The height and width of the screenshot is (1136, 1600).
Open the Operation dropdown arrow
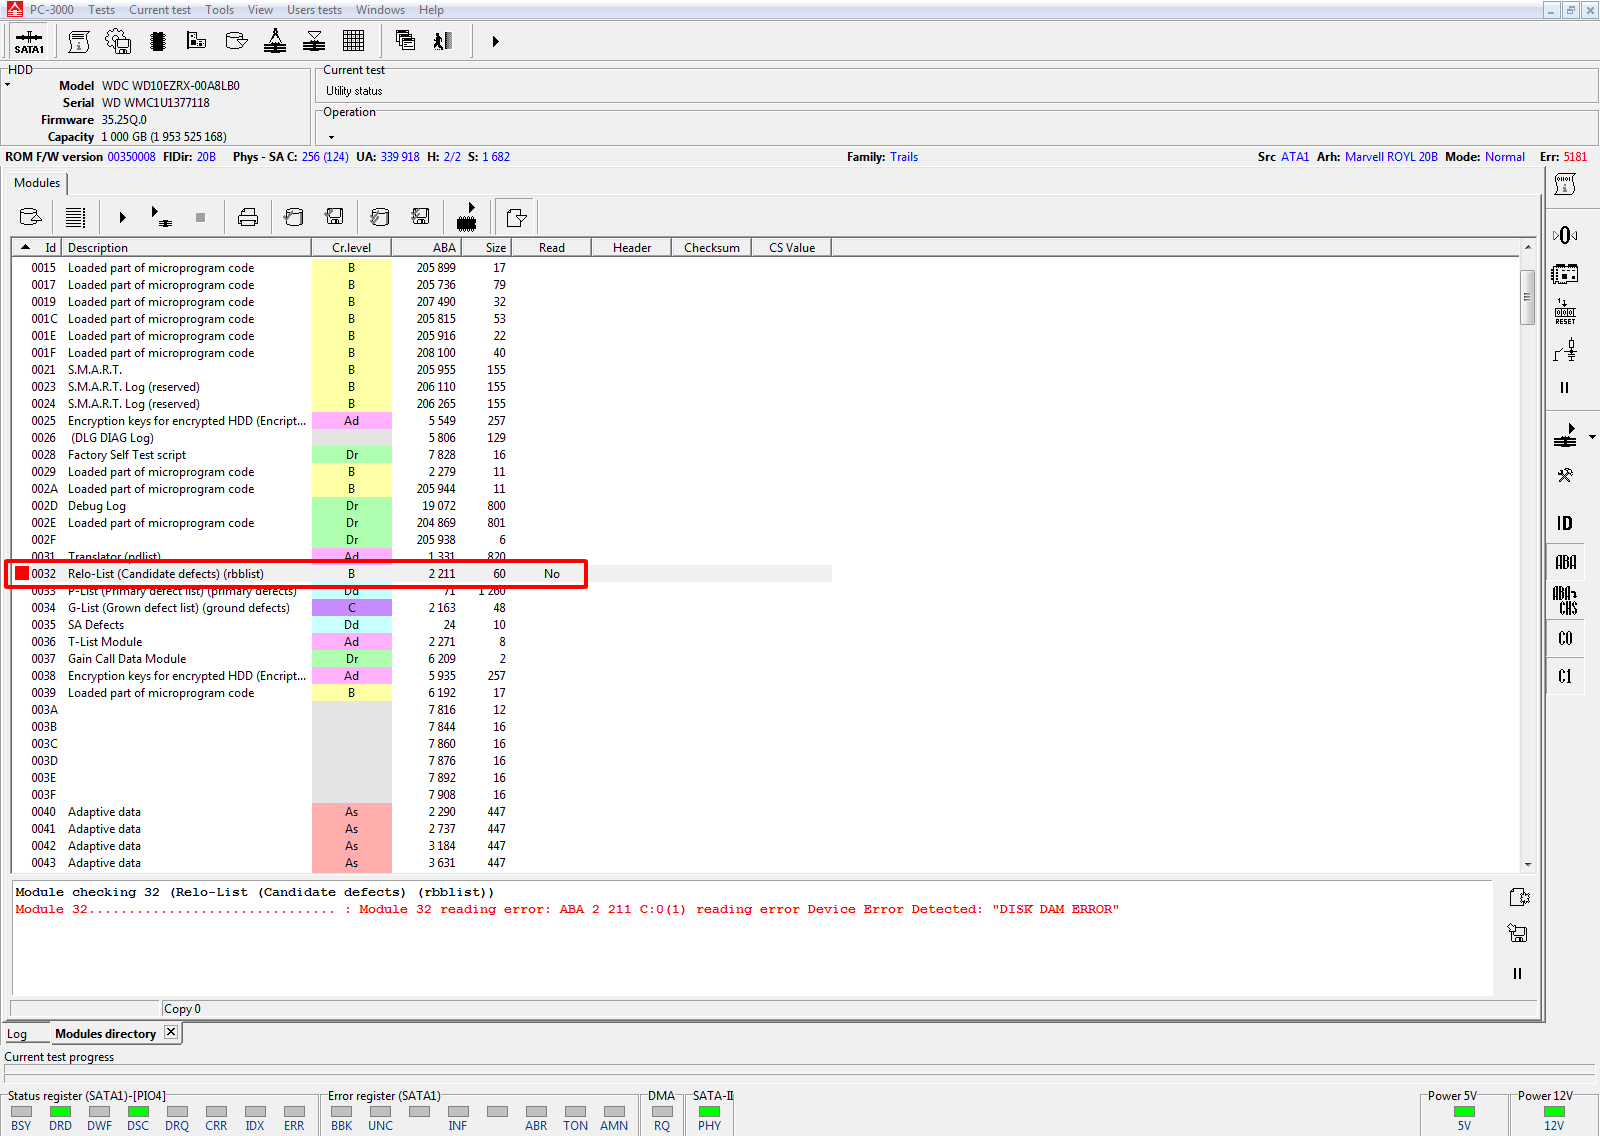coord(331,137)
